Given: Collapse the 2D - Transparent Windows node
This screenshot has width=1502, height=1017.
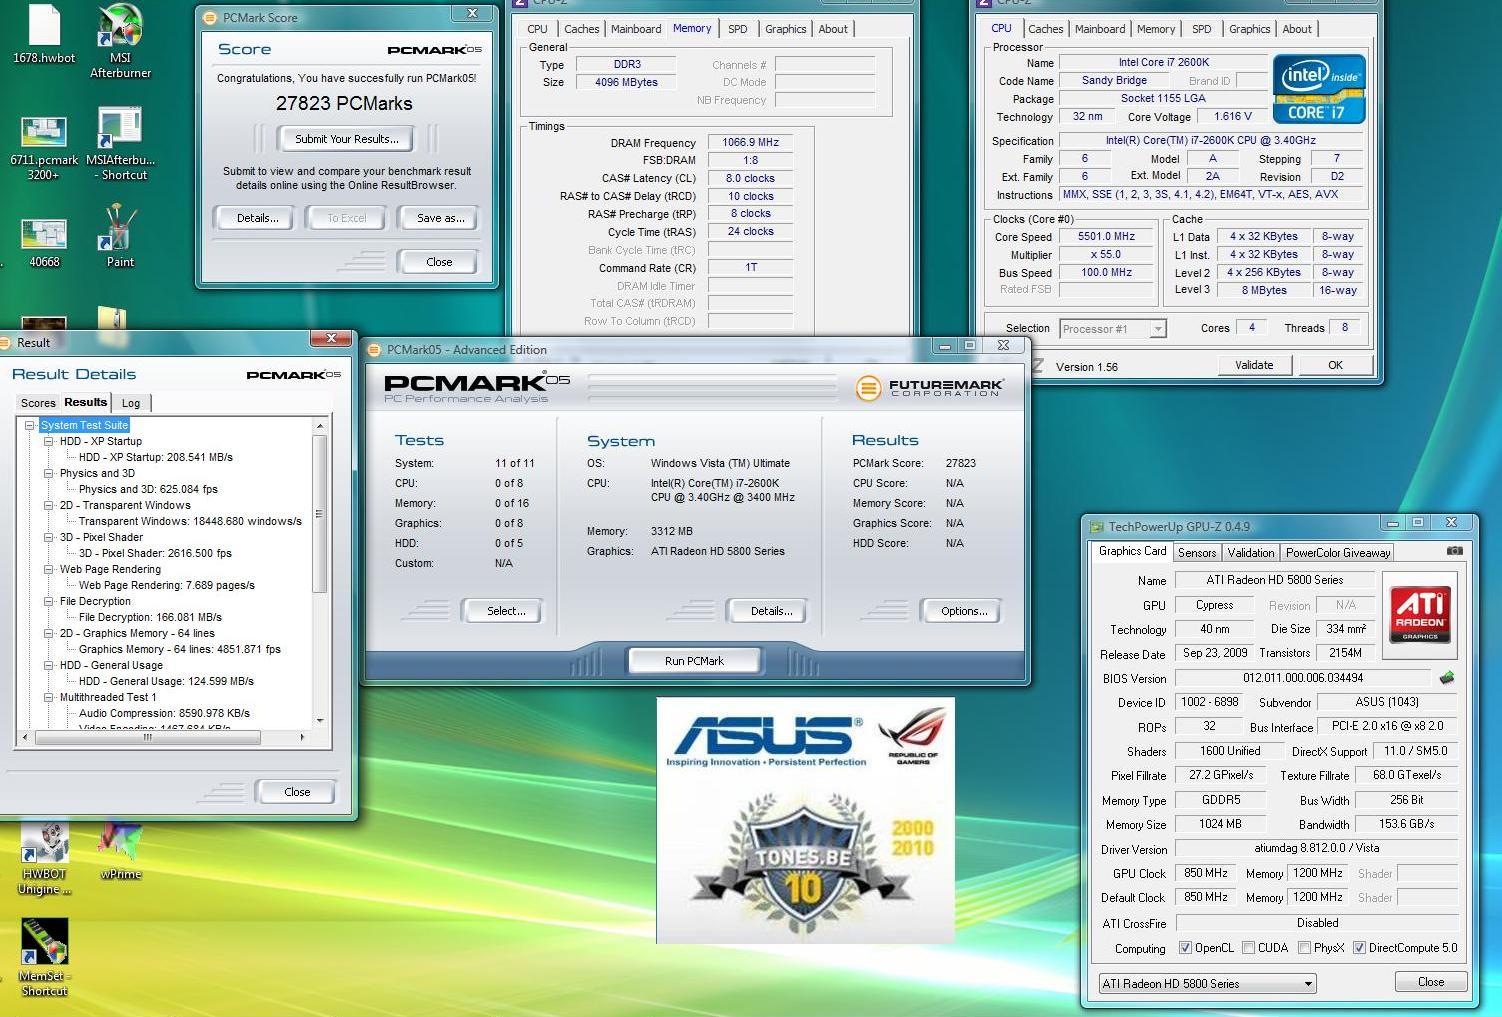Looking at the screenshot, I should pos(48,505).
